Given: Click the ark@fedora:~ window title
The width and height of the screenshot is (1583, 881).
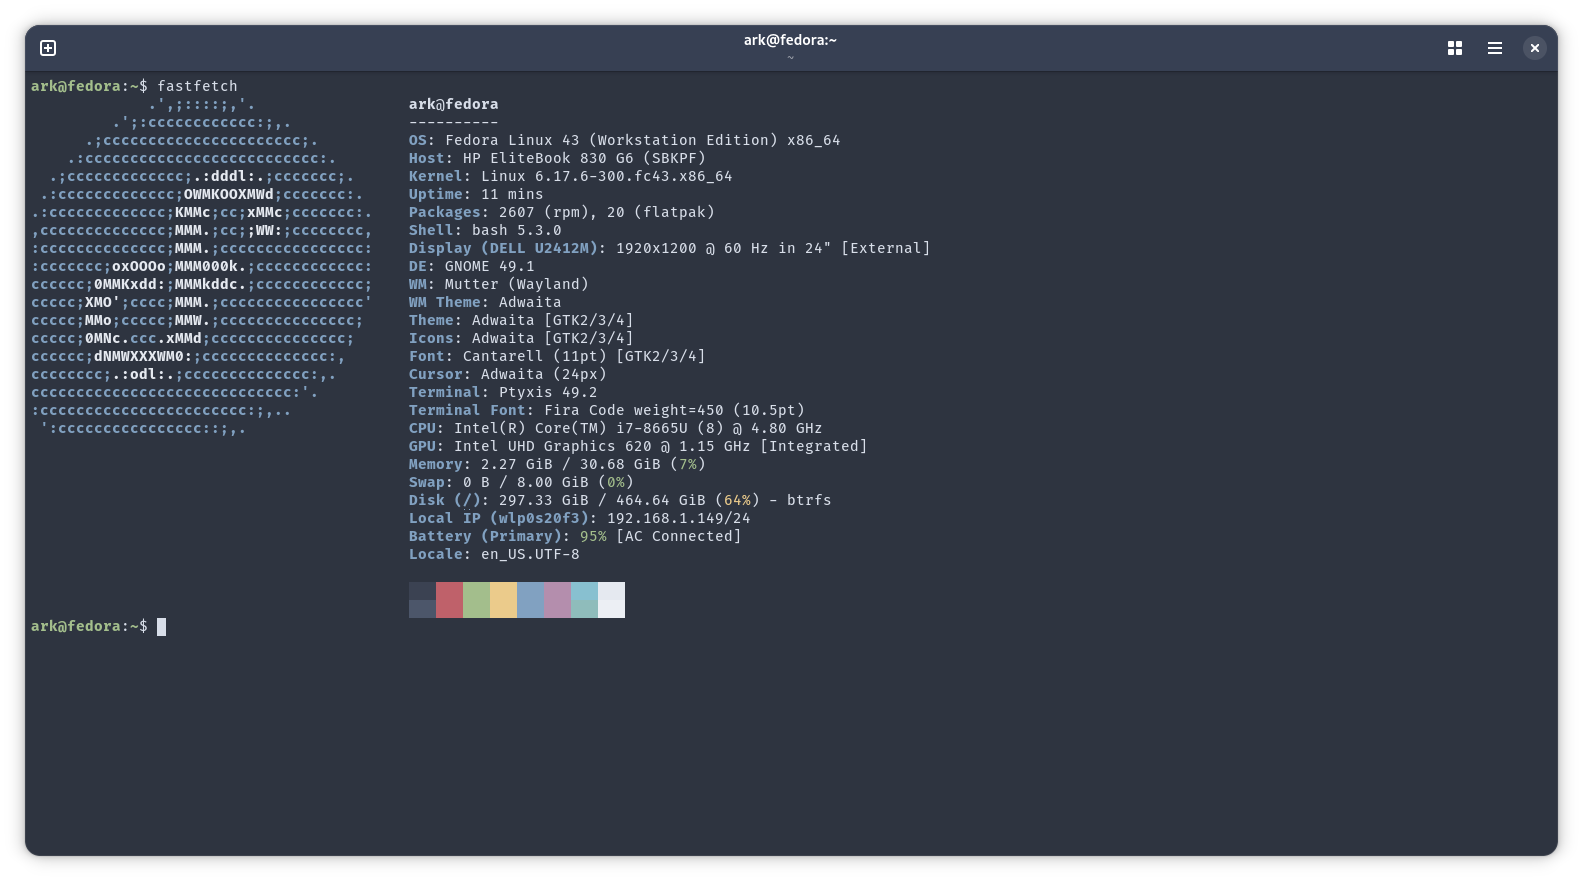Looking at the screenshot, I should click(x=790, y=40).
